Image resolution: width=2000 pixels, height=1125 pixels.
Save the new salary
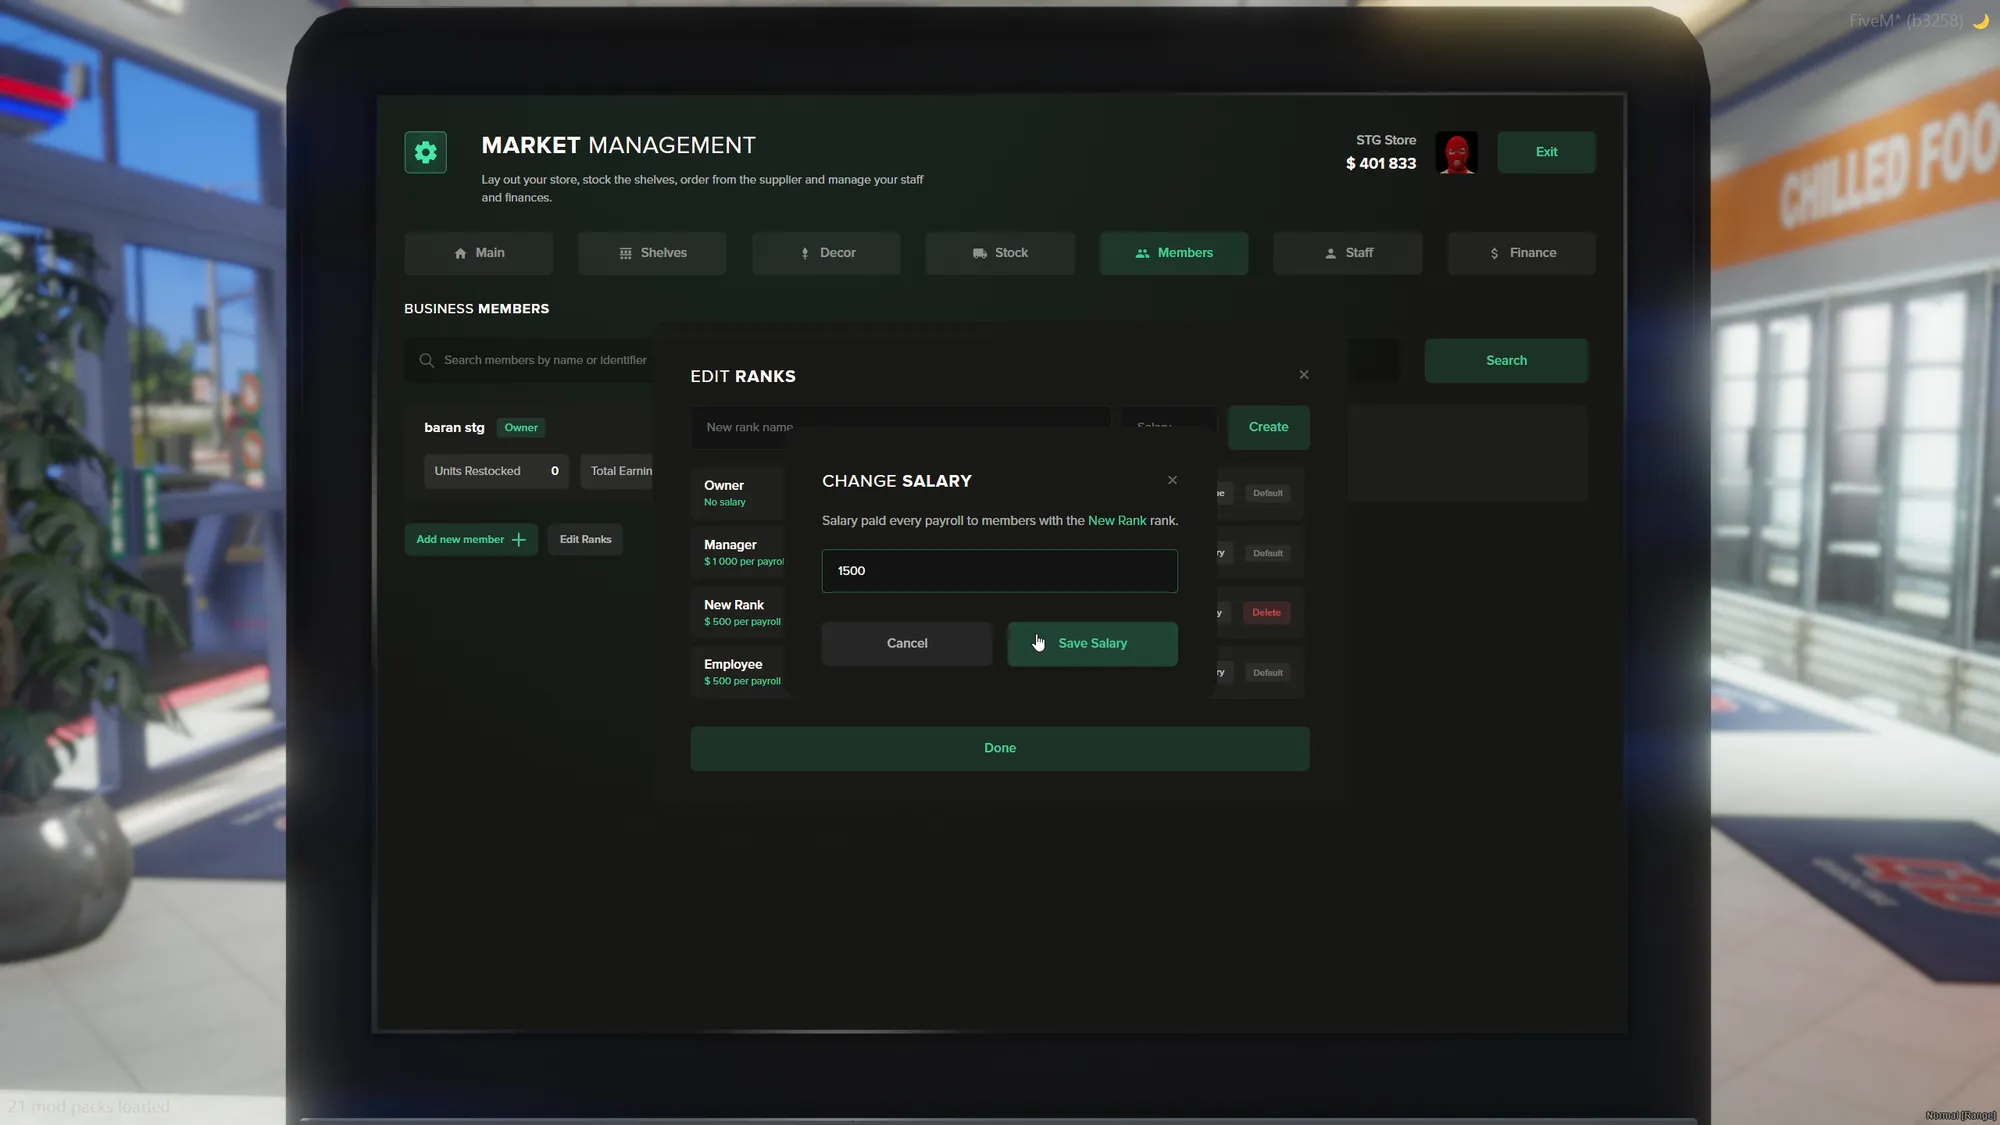pos(1092,644)
